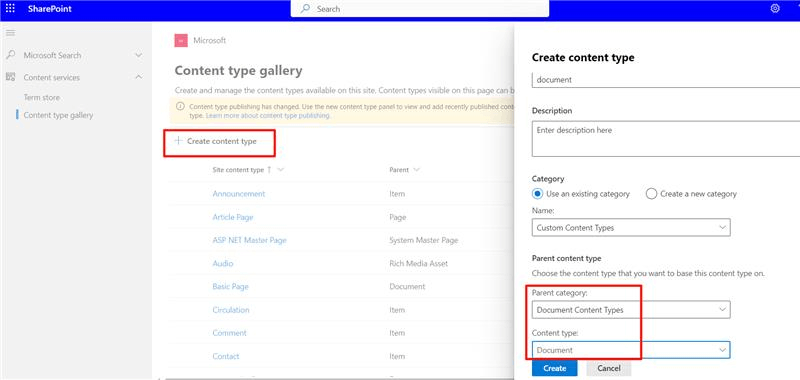Click the Create button
The width and height of the screenshot is (800, 380).
tap(555, 368)
